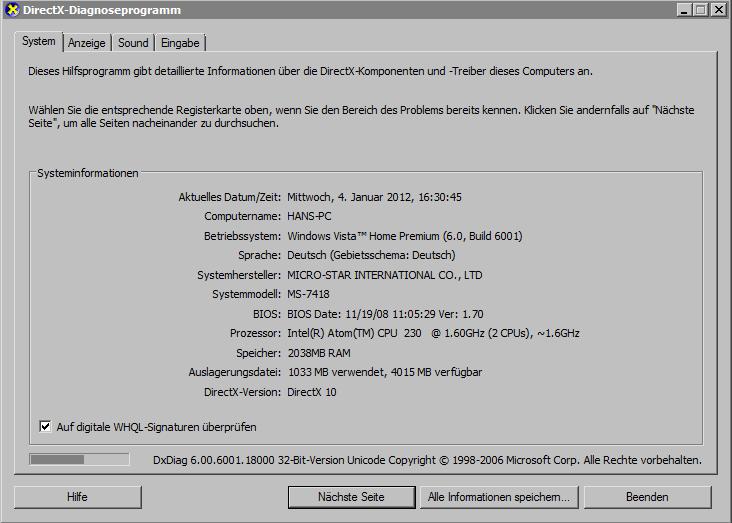Select the Eingabe tab

[x=180, y=43]
